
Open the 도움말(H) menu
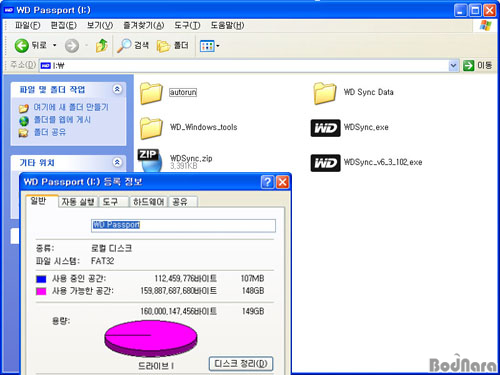tap(227, 25)
